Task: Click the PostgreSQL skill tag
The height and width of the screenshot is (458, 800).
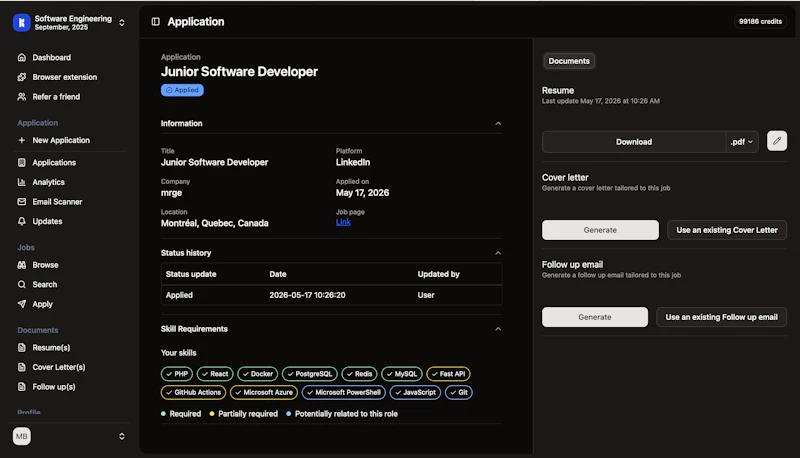Action: click(x=310, y=374)
